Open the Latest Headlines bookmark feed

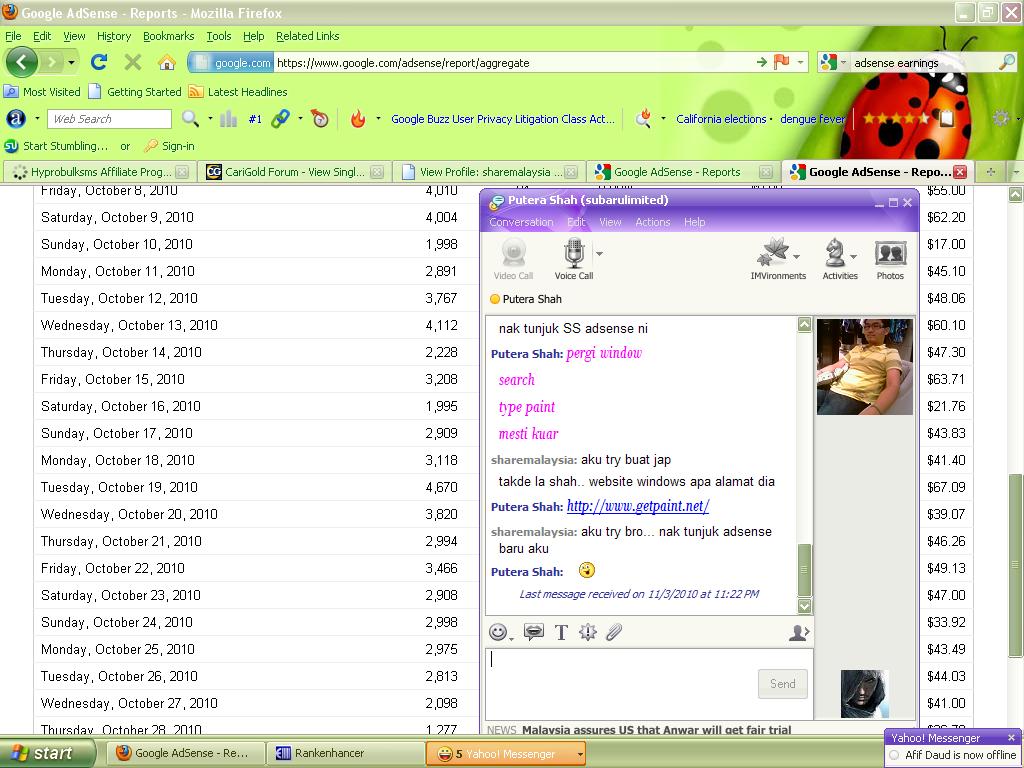(238, 92)
